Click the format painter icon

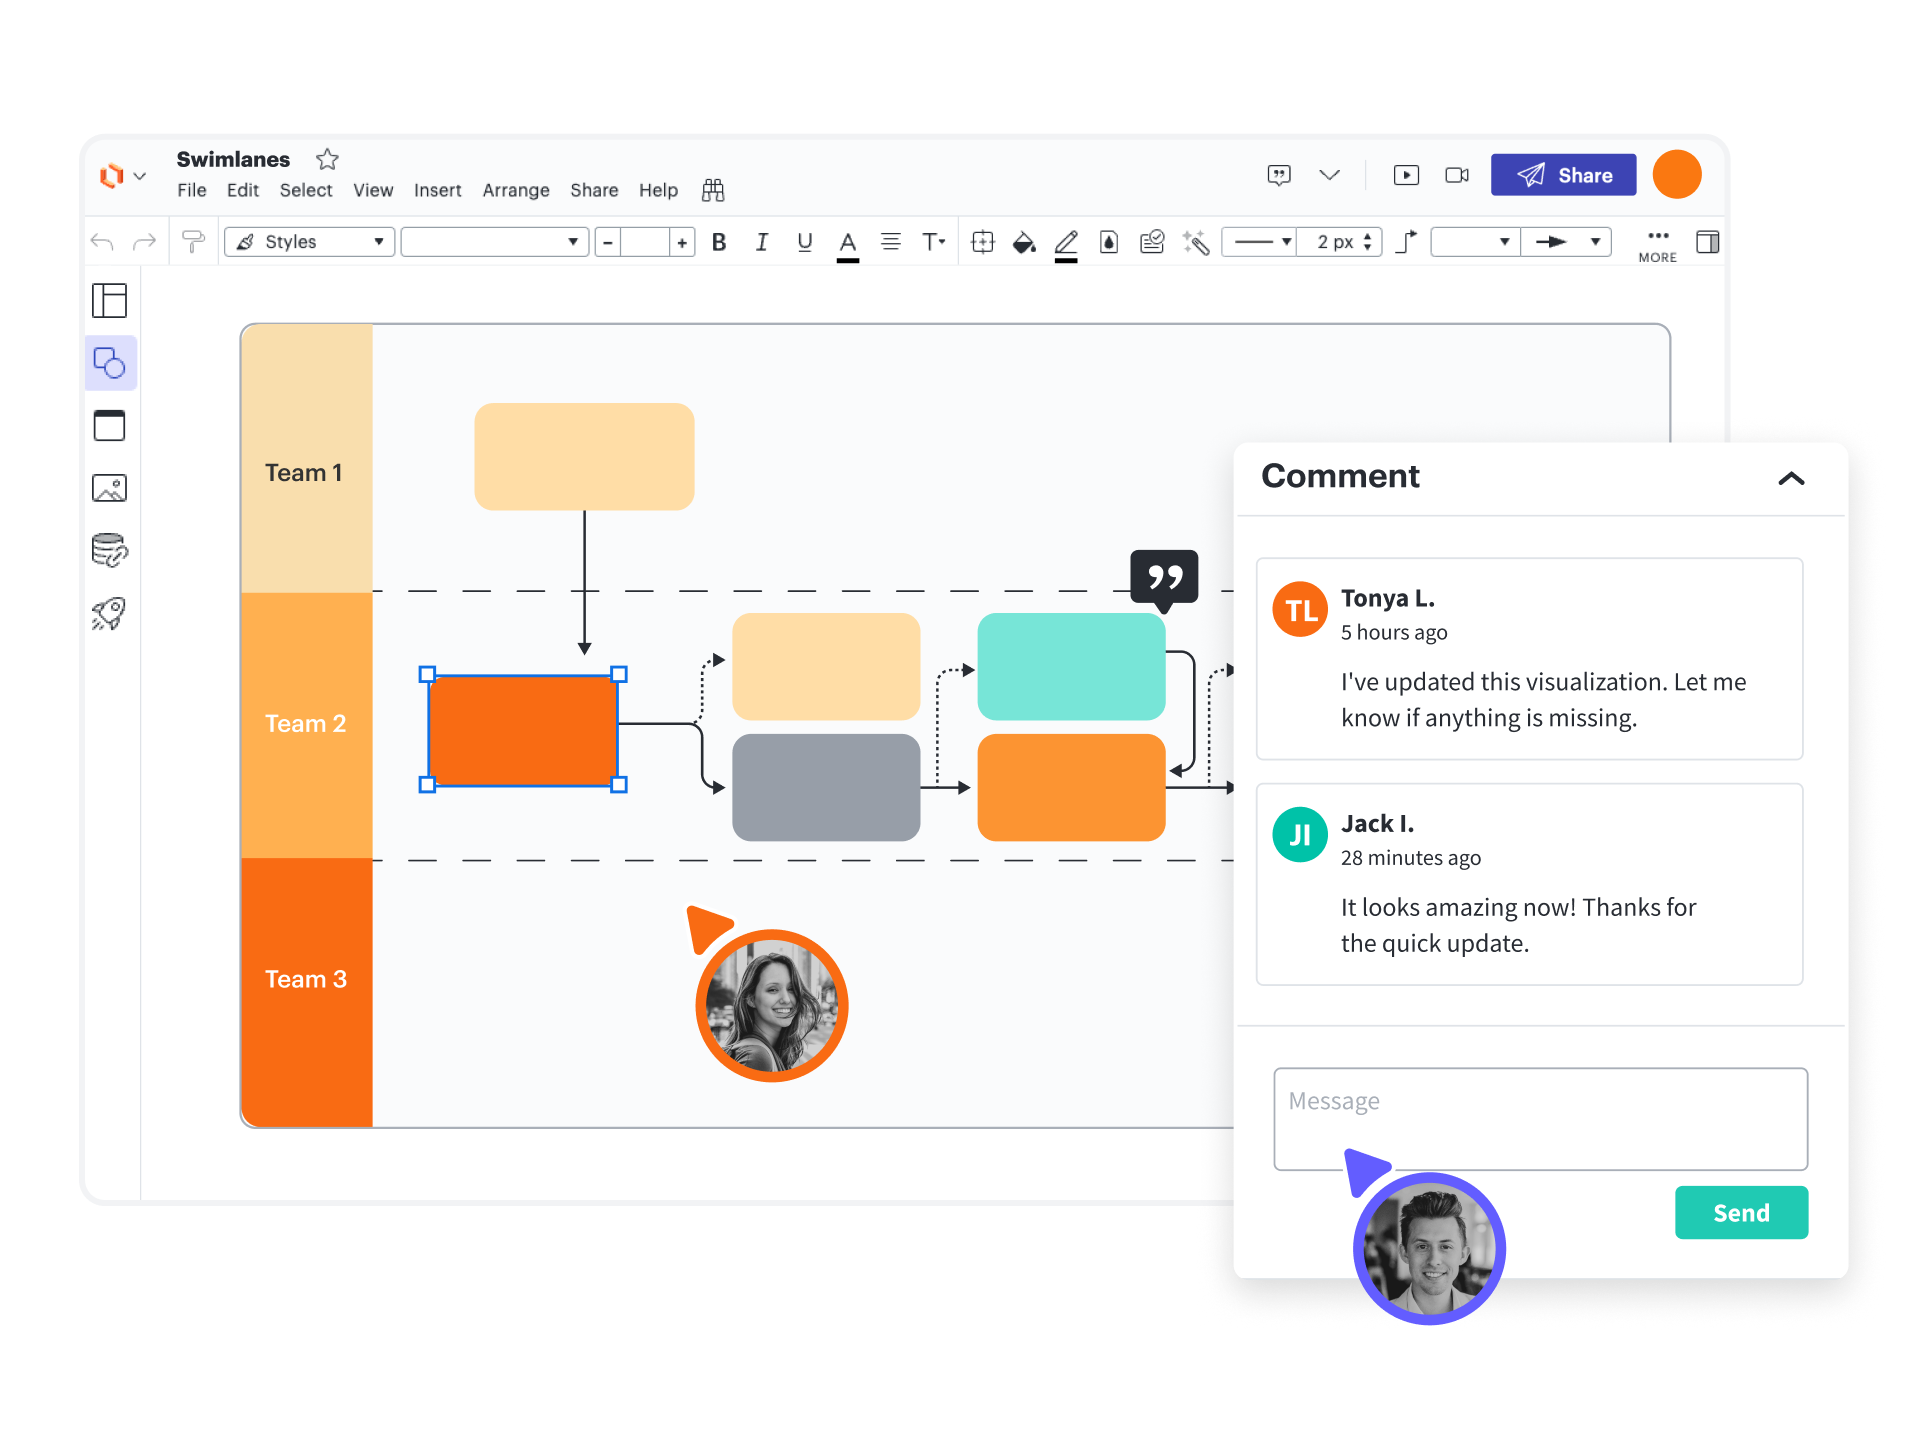(x=193, y=242)
